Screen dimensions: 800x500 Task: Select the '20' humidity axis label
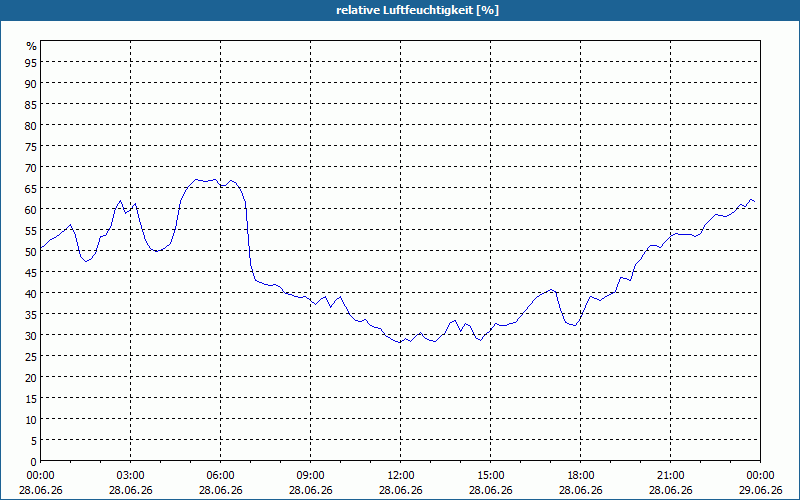pos(31,377)
